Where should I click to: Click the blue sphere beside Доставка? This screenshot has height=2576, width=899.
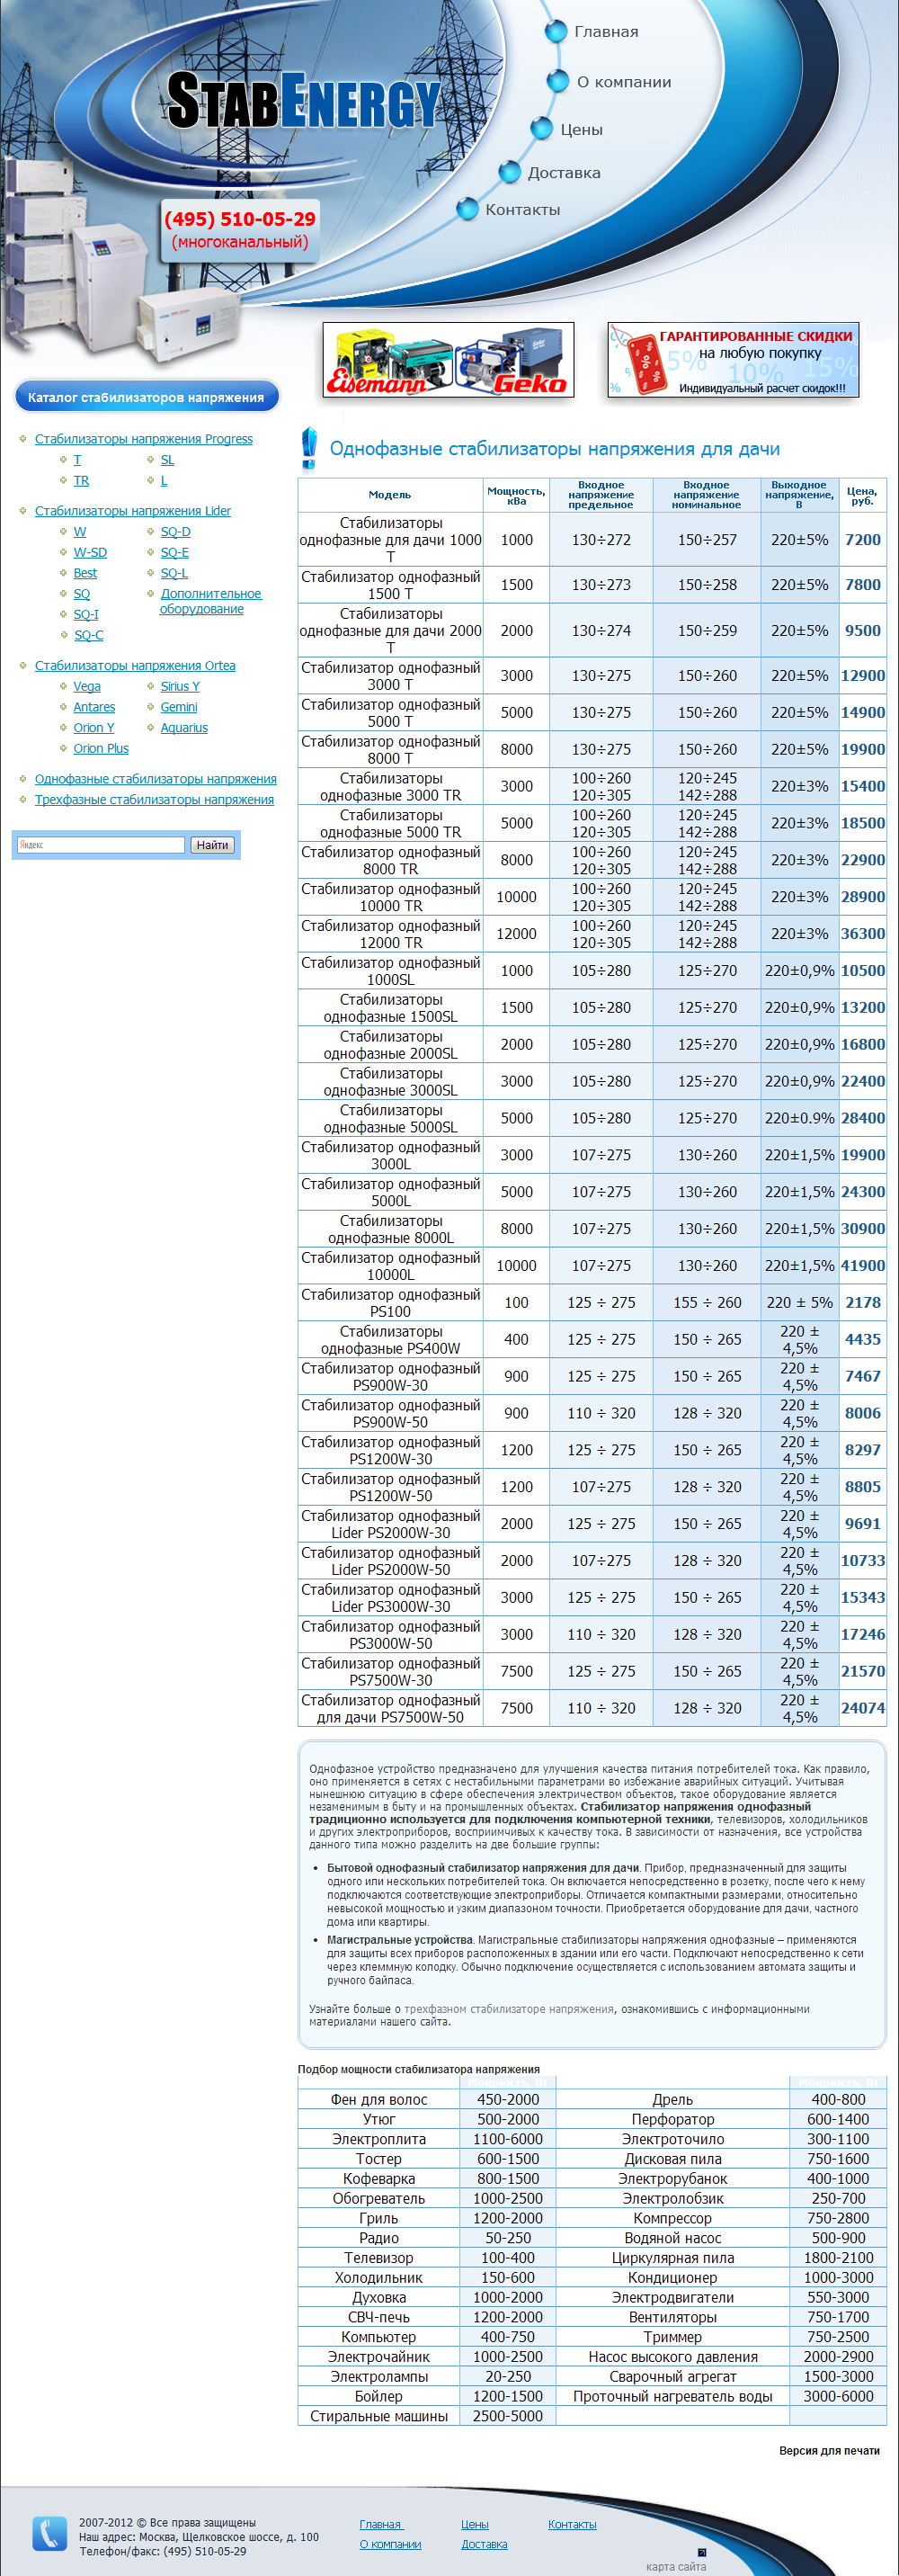[x=510, y=172]
